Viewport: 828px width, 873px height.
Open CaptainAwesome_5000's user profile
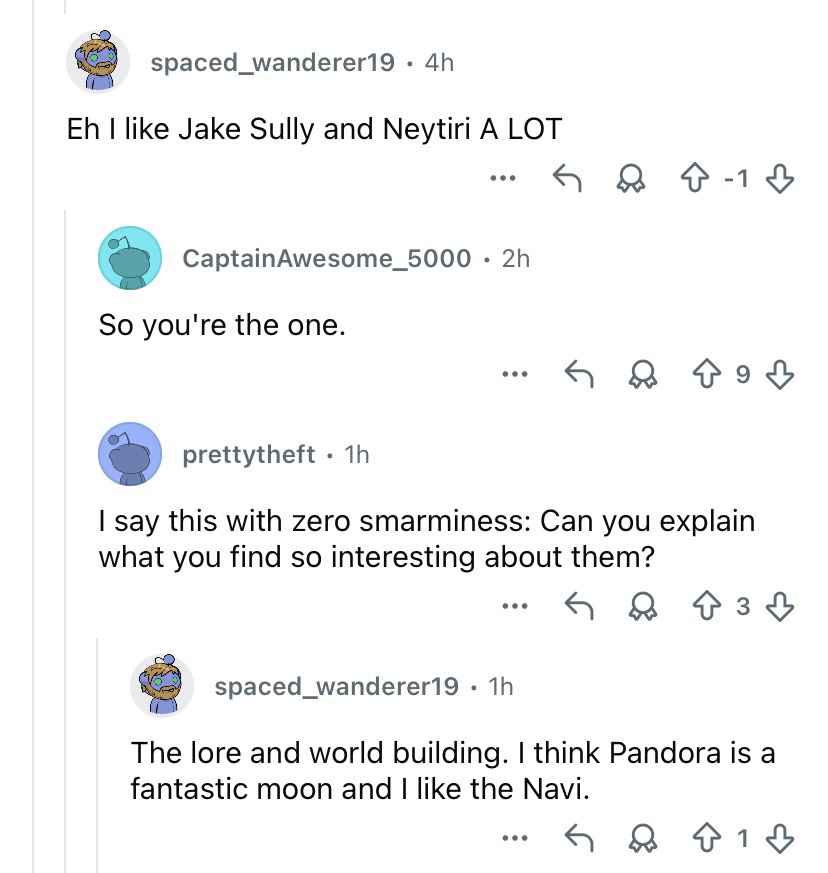326,258
